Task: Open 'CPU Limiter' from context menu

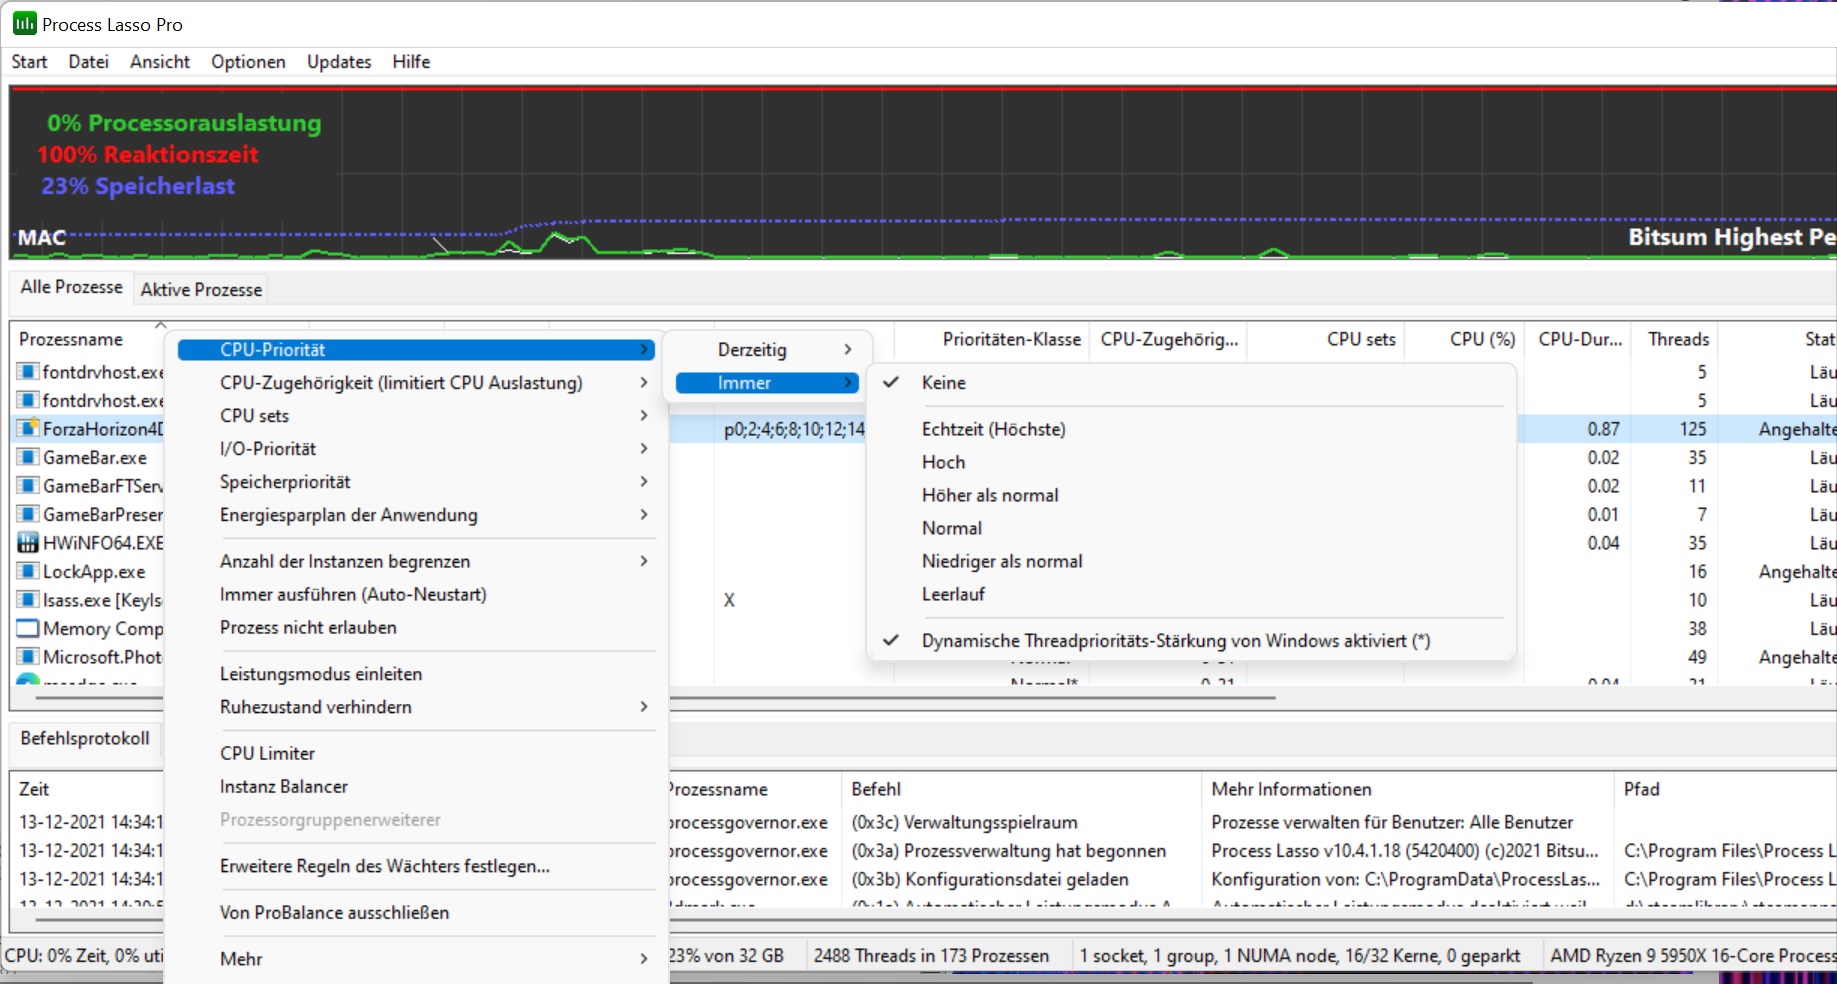Action: coord(416,754)
